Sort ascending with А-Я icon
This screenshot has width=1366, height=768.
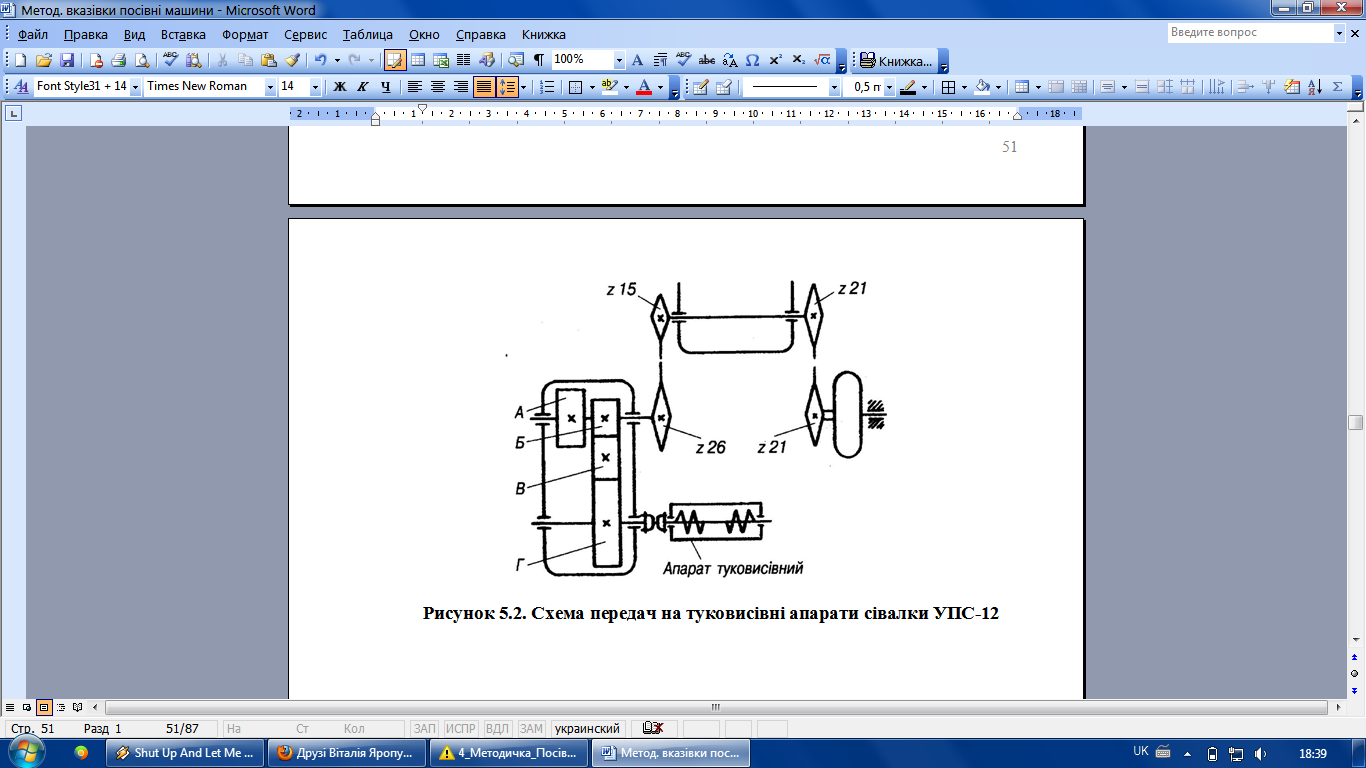pos(1314,87)
